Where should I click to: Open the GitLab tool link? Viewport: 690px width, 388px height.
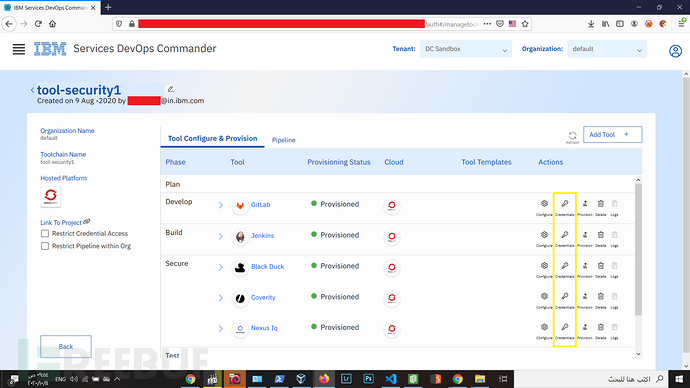pyautogui.click(x=261, y=205)
